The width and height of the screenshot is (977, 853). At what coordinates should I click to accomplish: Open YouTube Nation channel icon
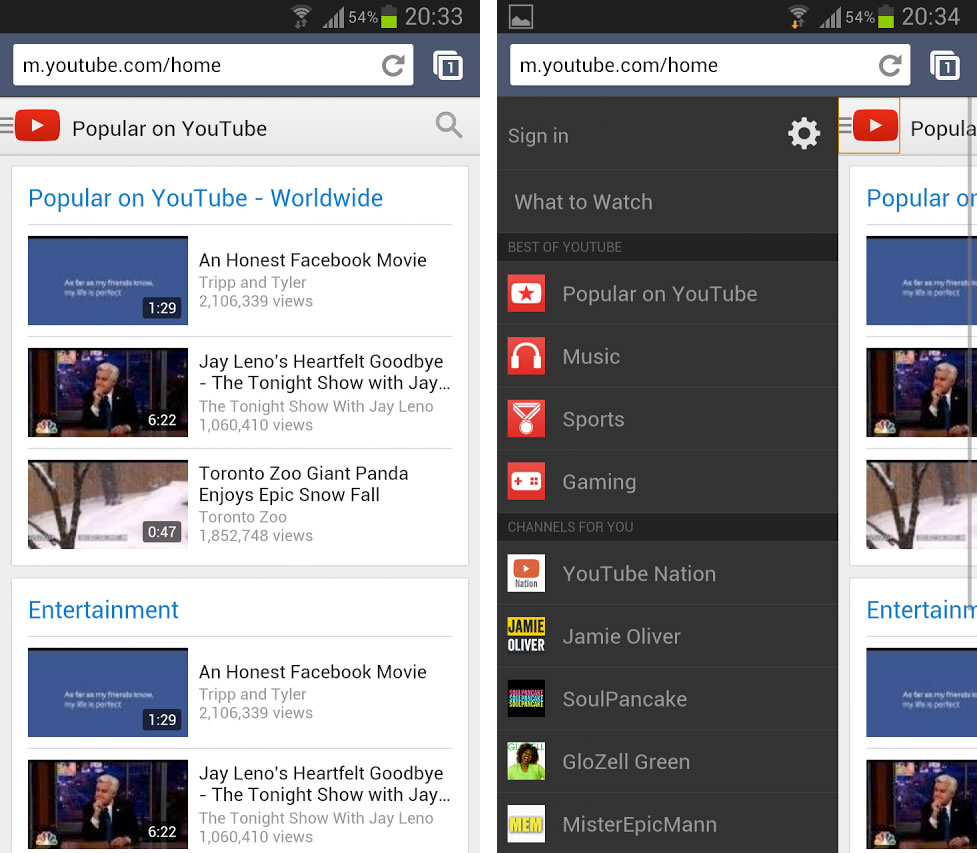pos(526,573)
